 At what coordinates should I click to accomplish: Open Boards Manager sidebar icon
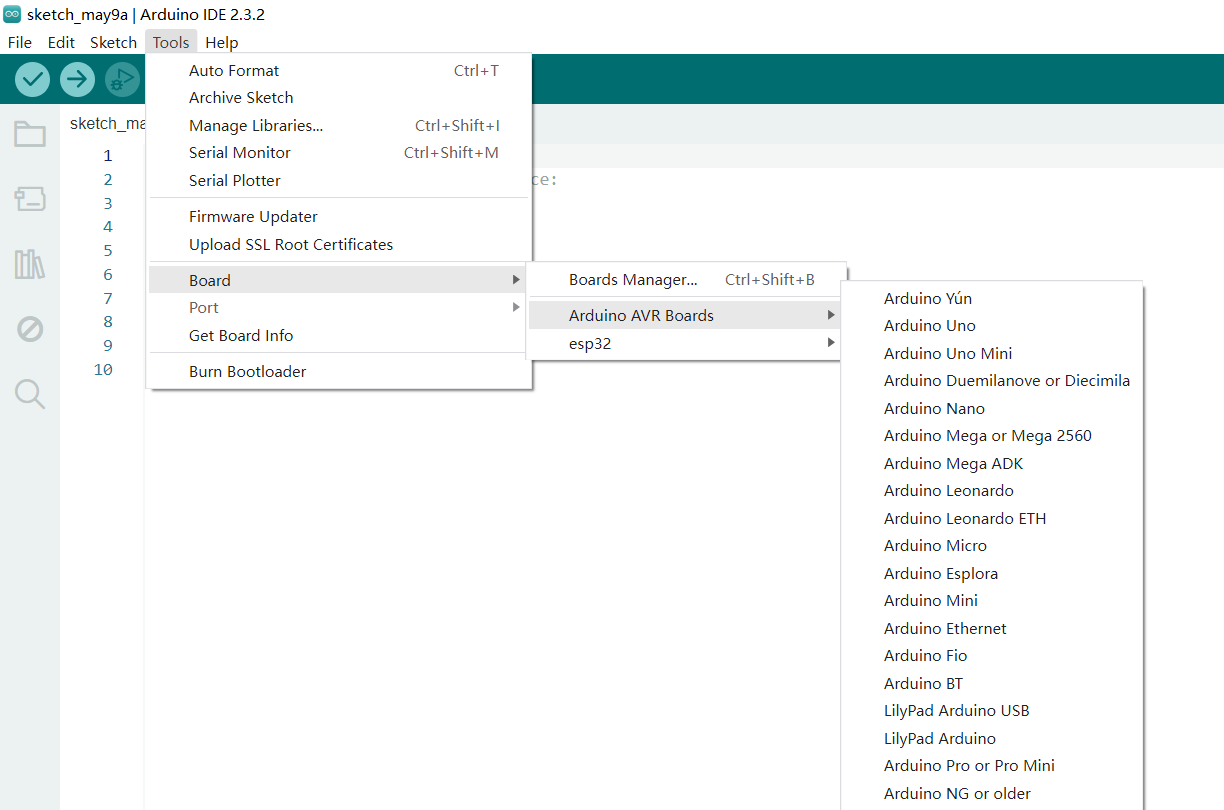30,199
